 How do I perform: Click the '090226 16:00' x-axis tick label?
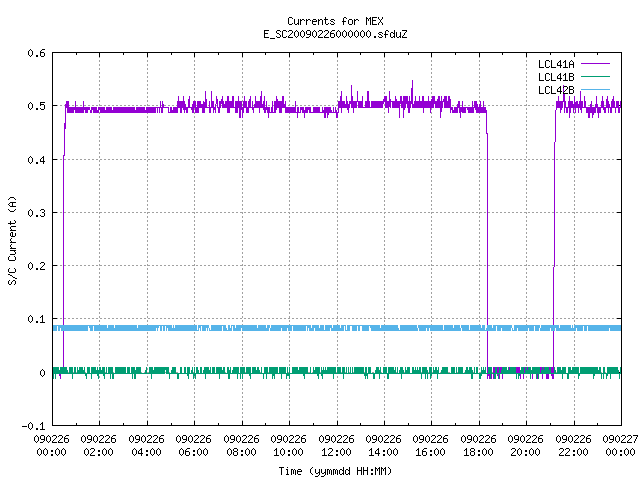coord(430,446)
